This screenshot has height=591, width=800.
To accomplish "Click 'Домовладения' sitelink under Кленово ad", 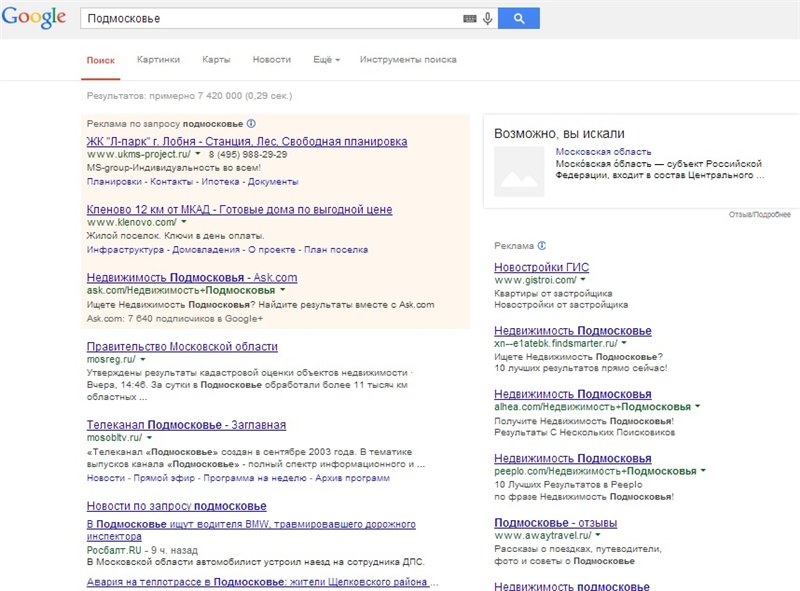I will pyautogui.click(x=206, y=250).
